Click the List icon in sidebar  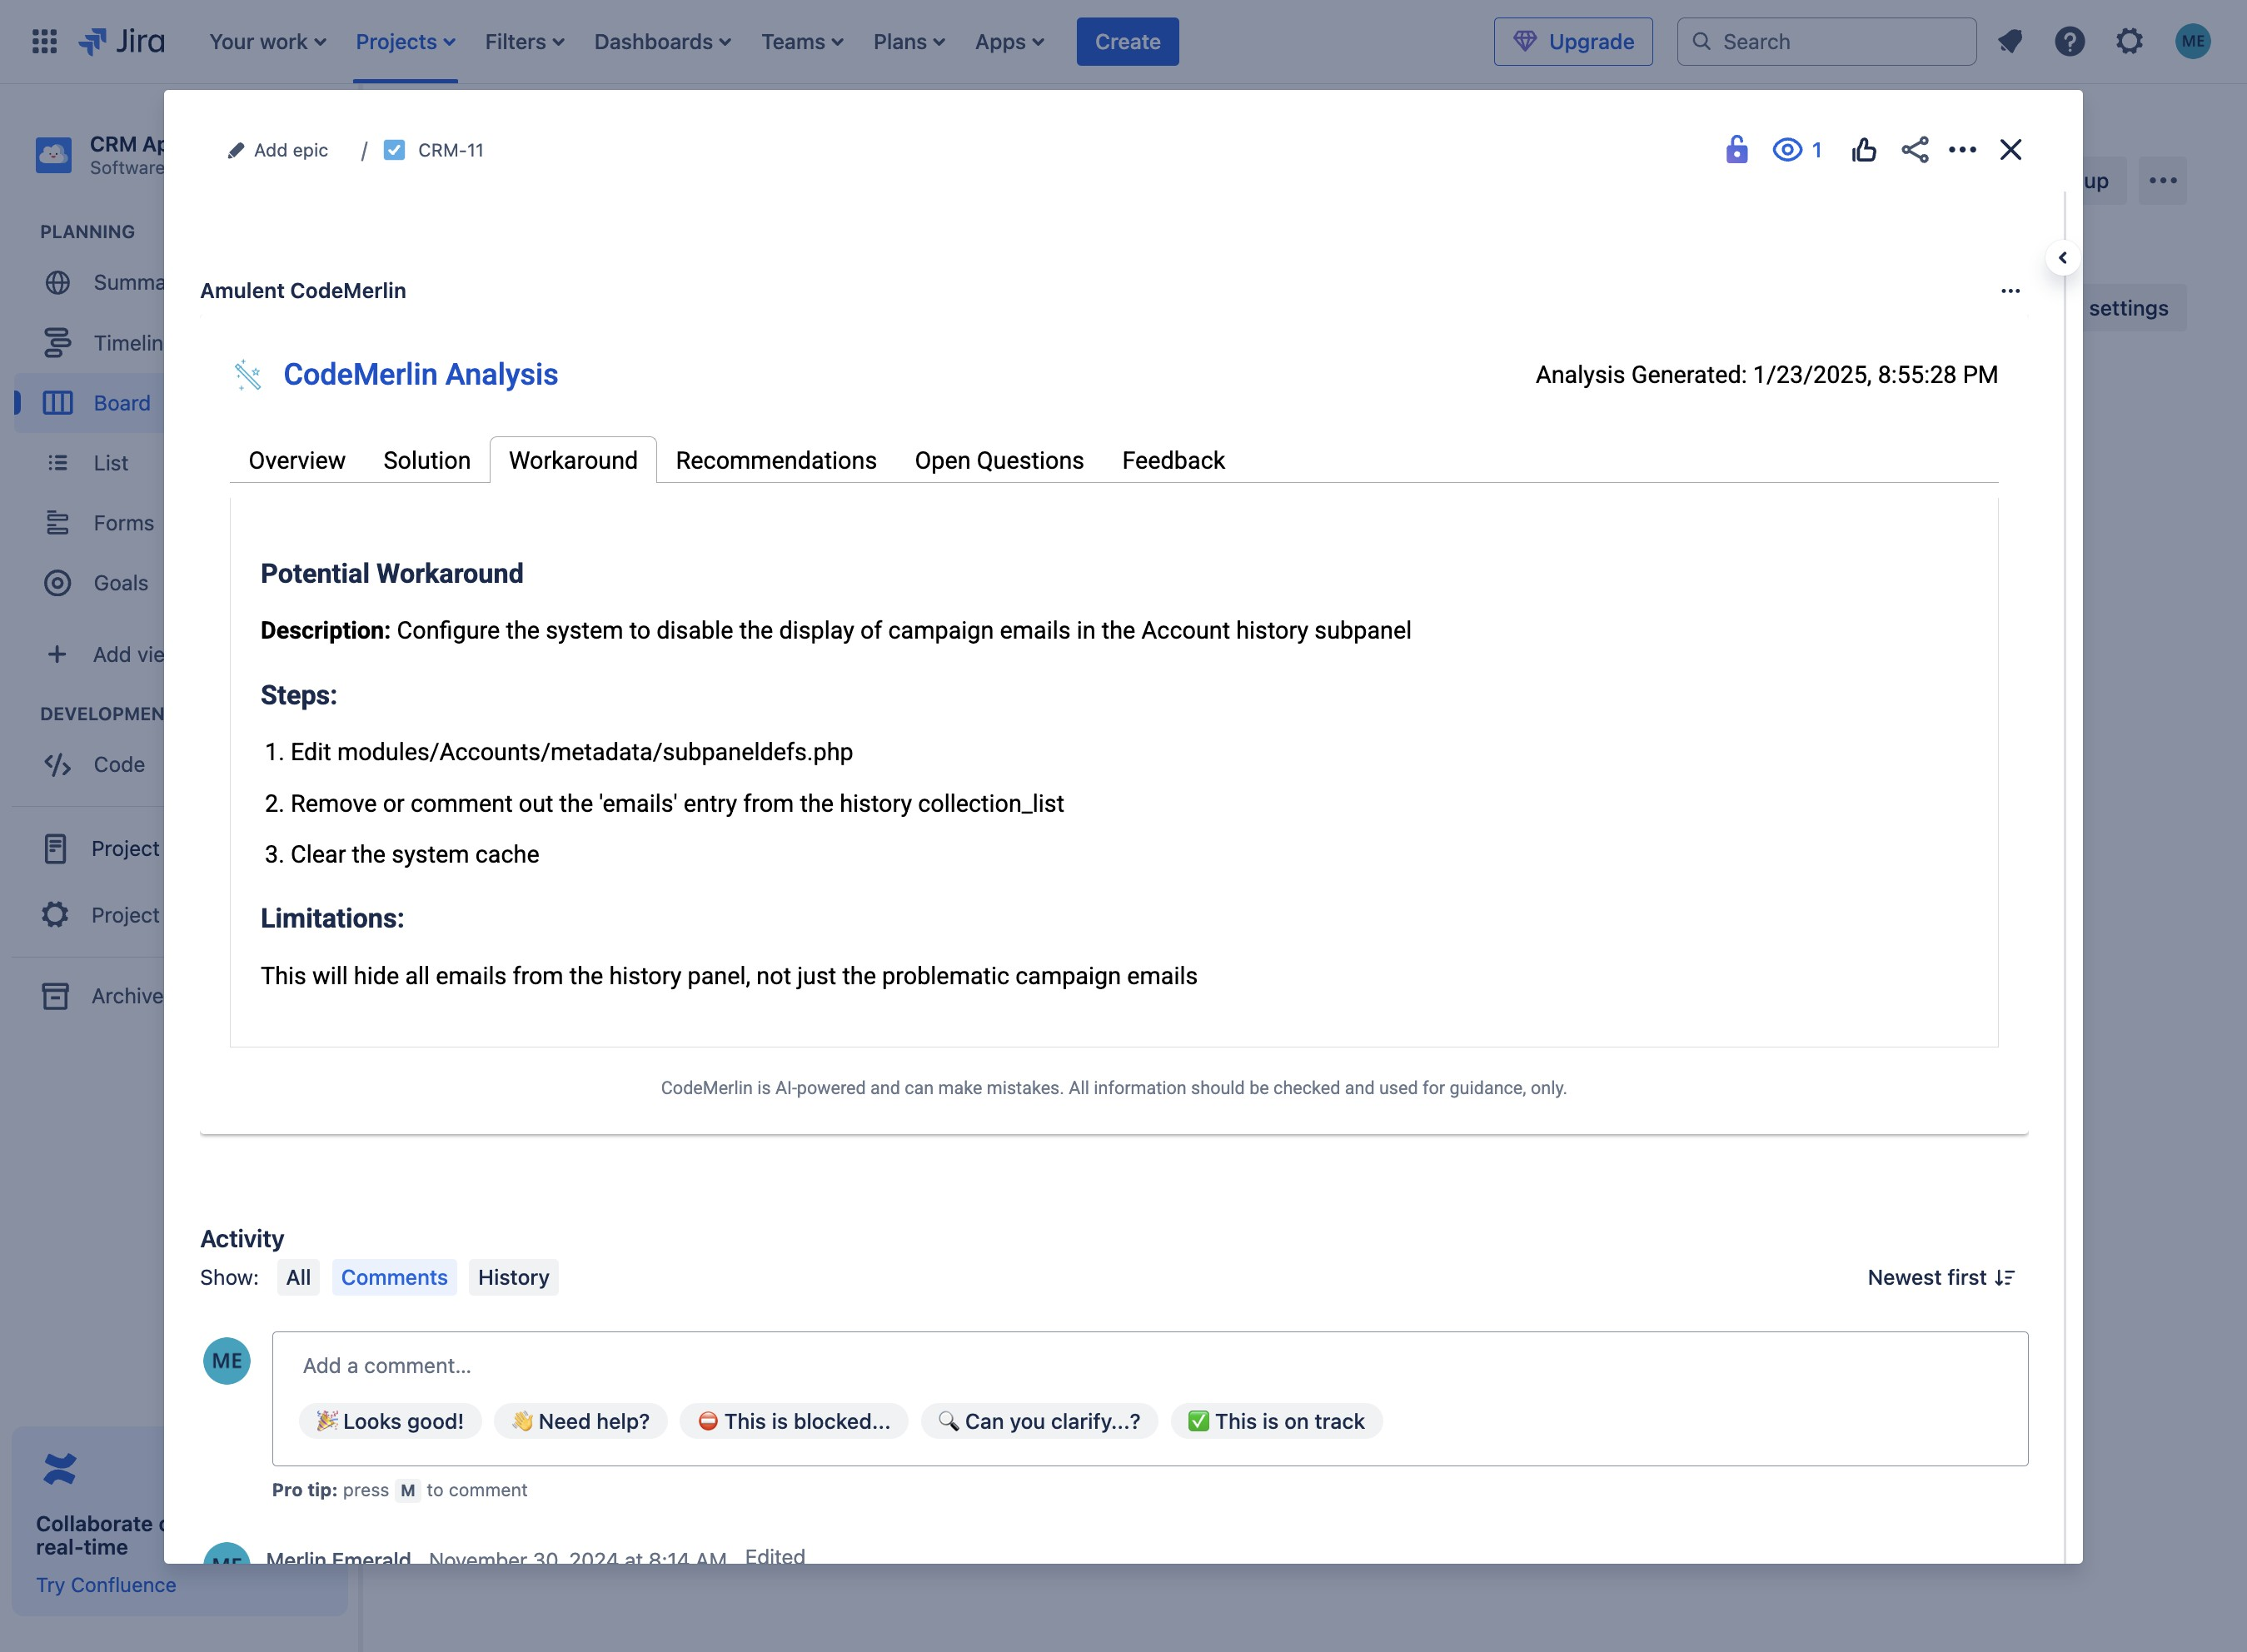pos(58,463)
